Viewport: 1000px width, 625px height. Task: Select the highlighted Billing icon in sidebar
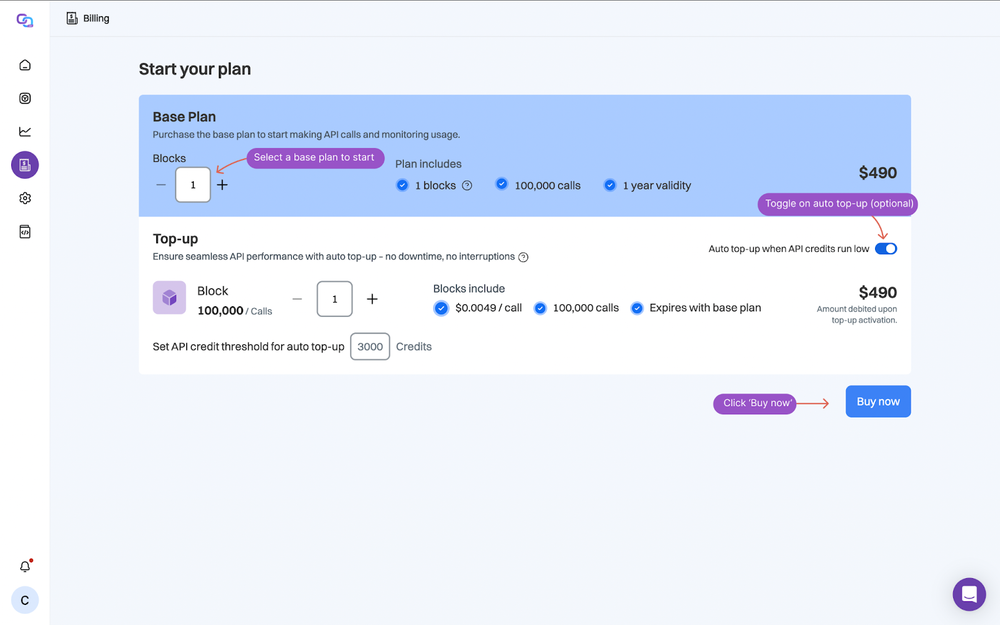[x=24, y=164]
